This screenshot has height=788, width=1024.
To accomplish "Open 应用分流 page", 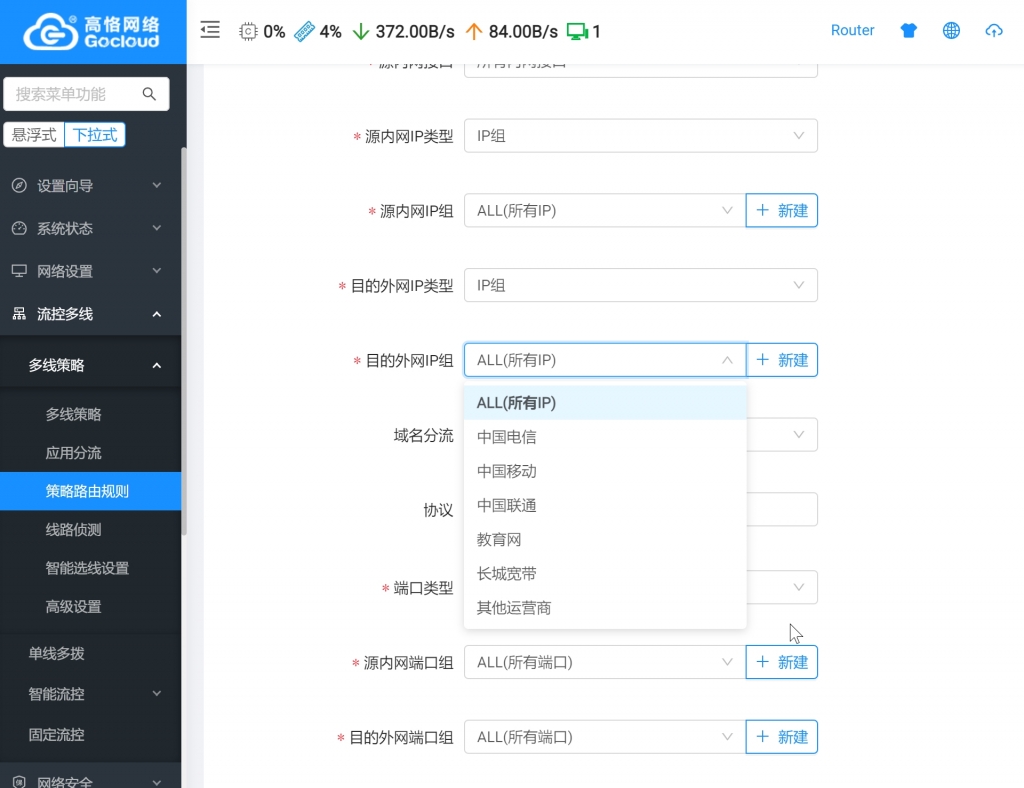I will pyautogui.click(x=90, y=452).
